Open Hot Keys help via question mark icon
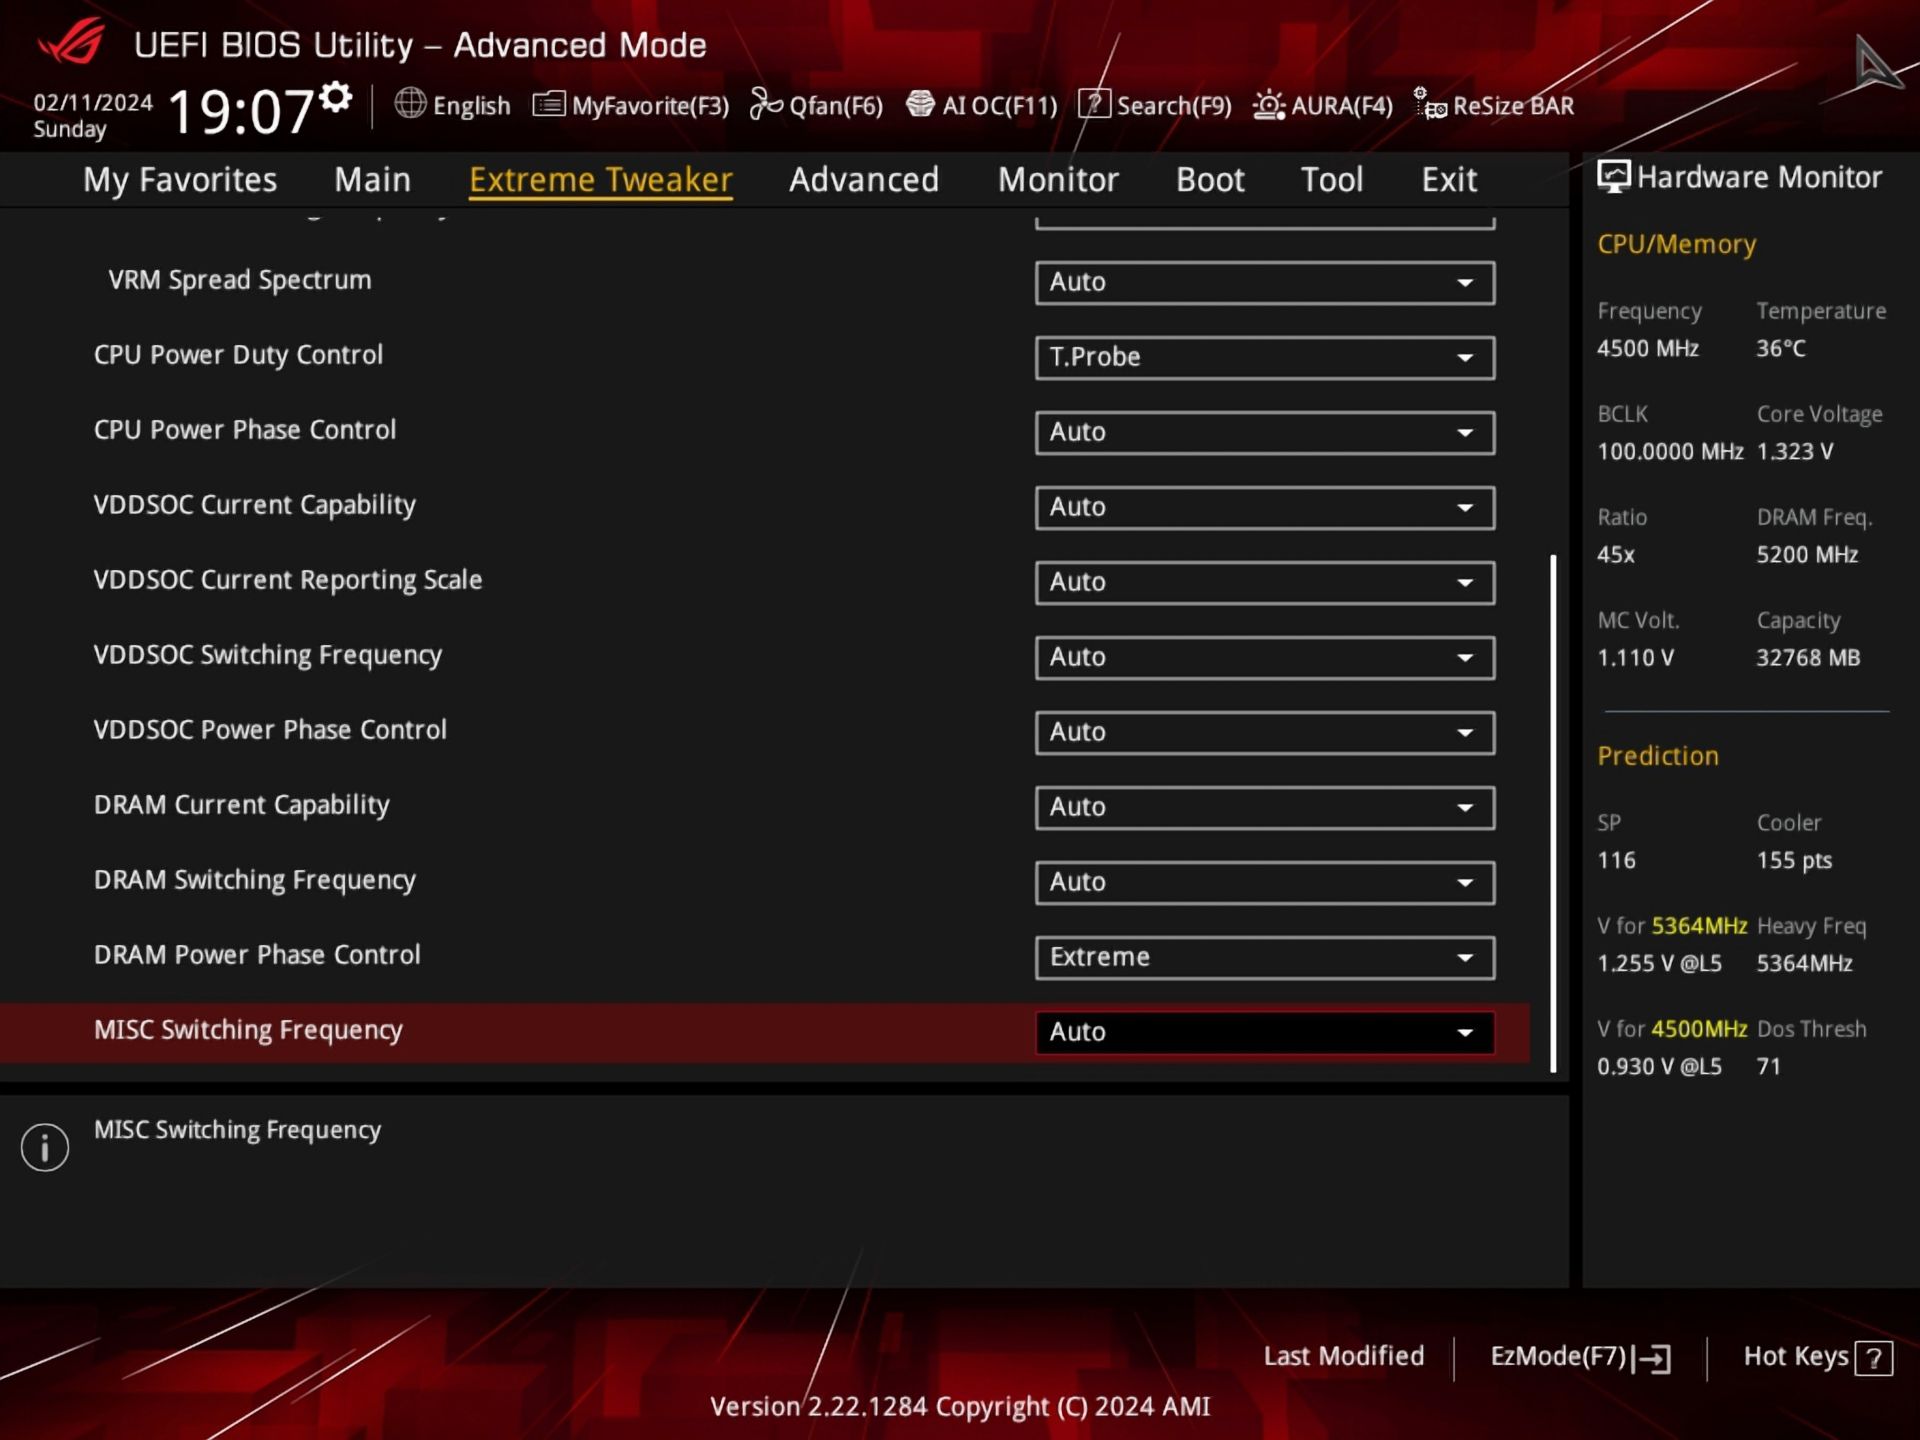Screen dimensions: 1920x1440 (1872, 1357)
